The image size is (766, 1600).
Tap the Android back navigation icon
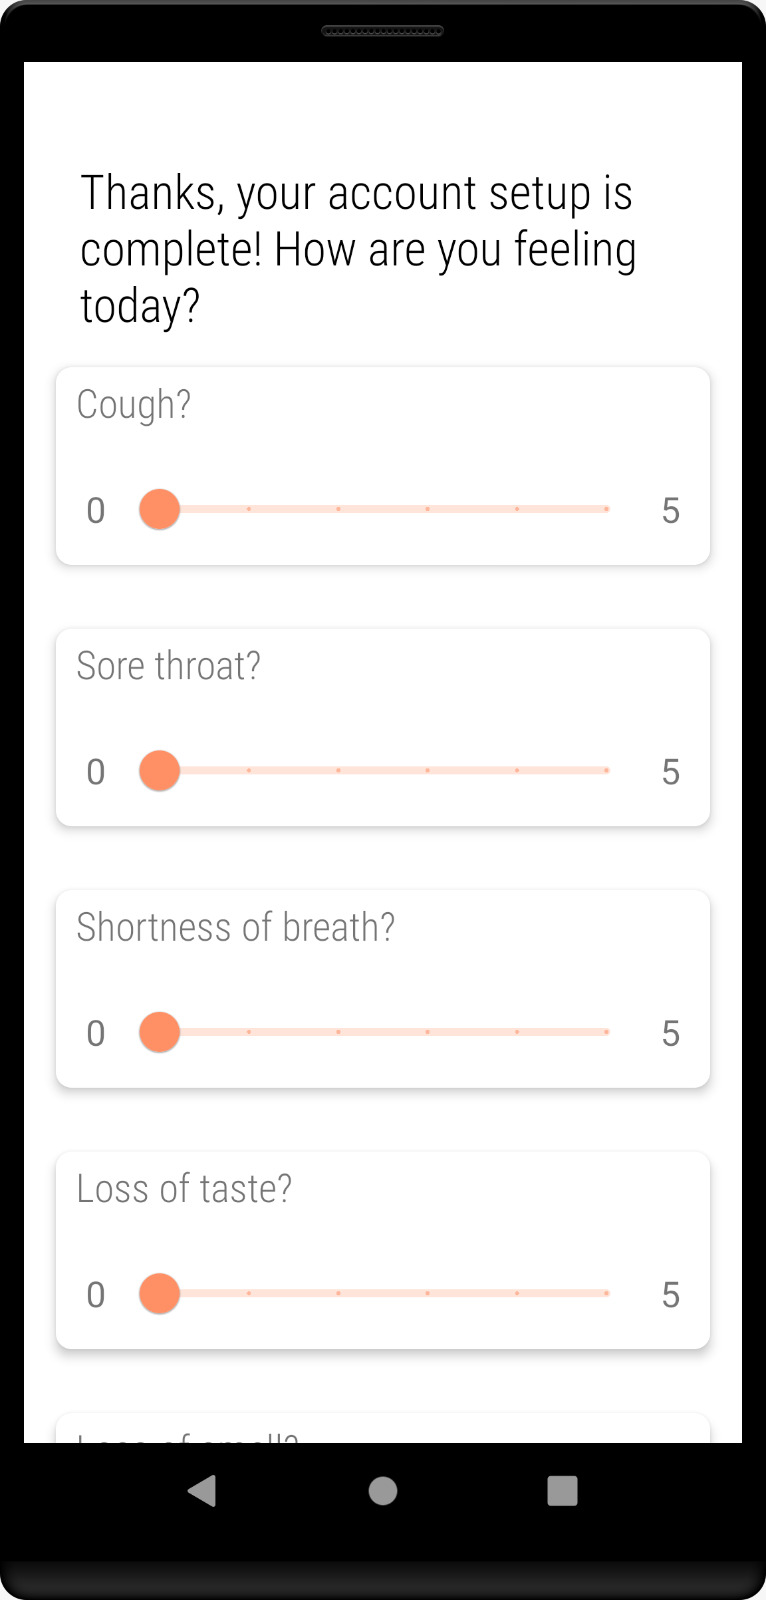coord(202,1490)
